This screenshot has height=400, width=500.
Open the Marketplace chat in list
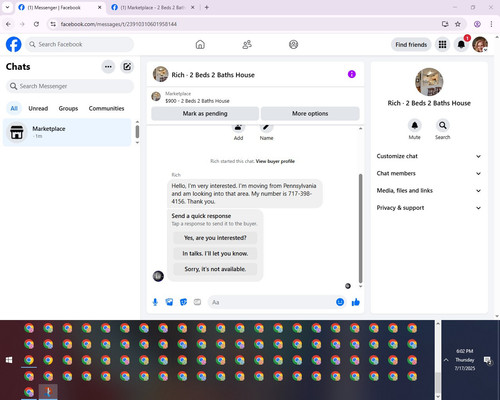tap(67, 132)
